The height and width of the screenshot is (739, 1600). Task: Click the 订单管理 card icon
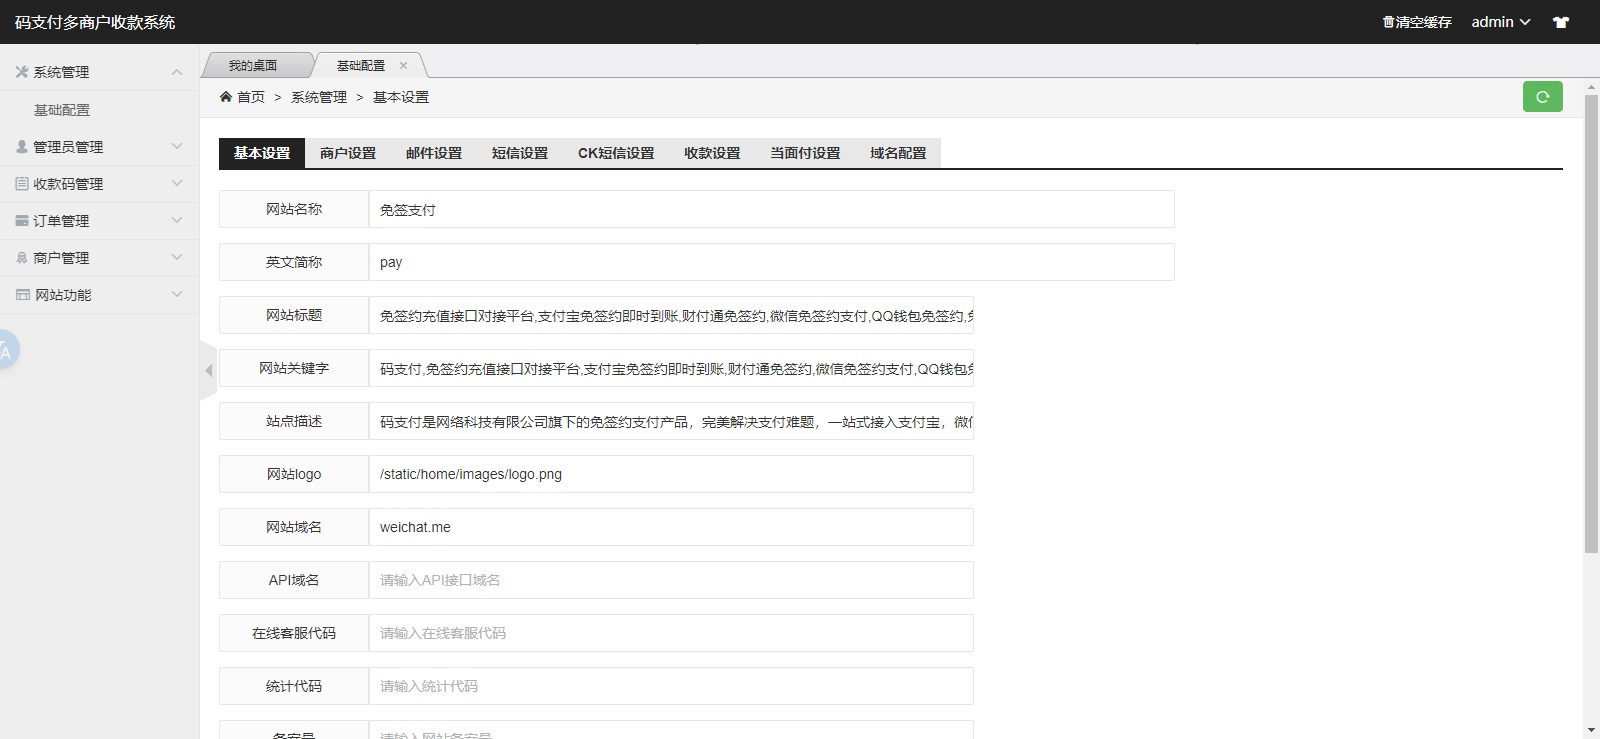pyautogui.click(x=22, y=220)
